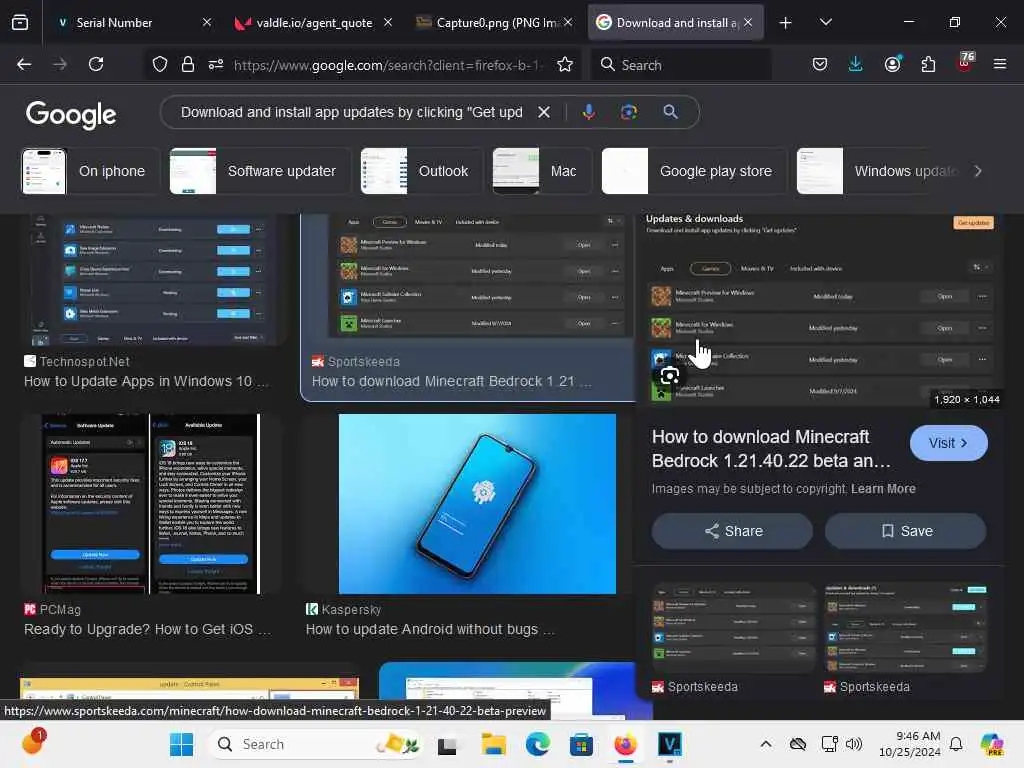Open Windows Start menu
The image size is (1024, 768).
click(181, 744)
